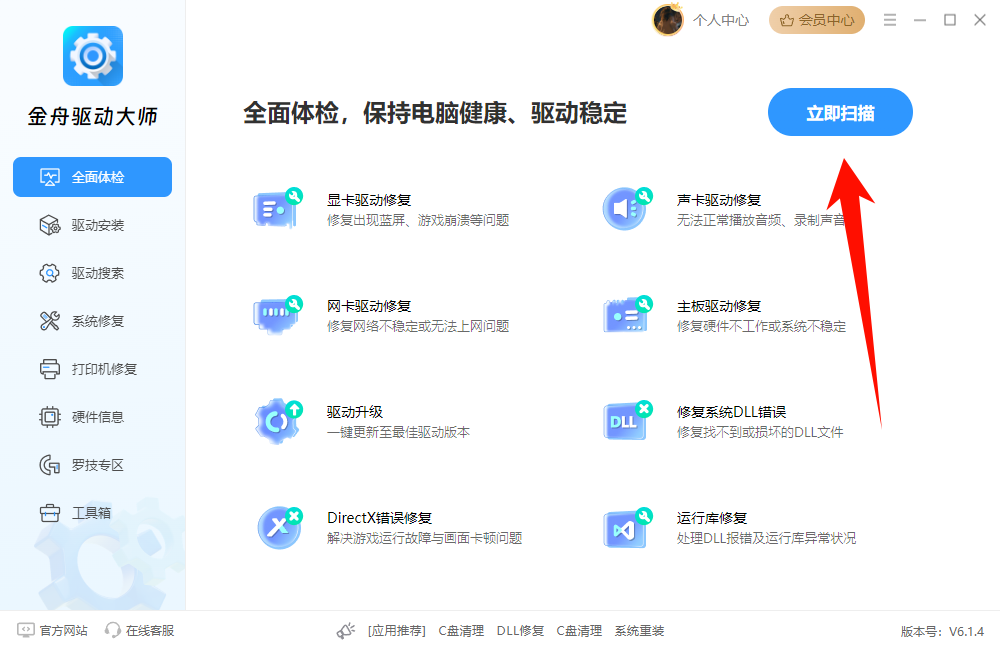Minimize the application window
The height and width of the screenshot is (650, 1000).
(x=920, y=20)
